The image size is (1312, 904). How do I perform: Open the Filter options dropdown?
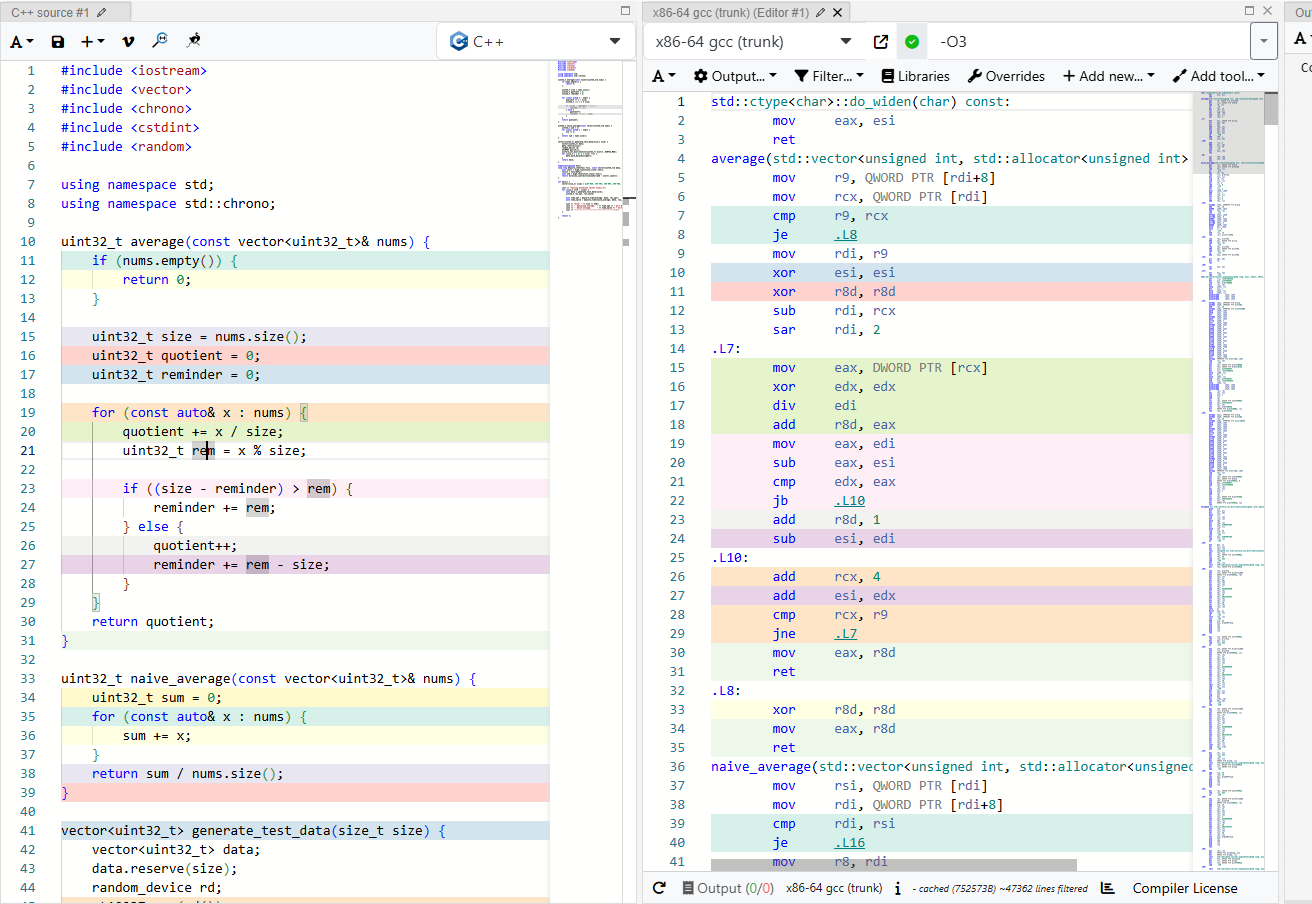829,76
